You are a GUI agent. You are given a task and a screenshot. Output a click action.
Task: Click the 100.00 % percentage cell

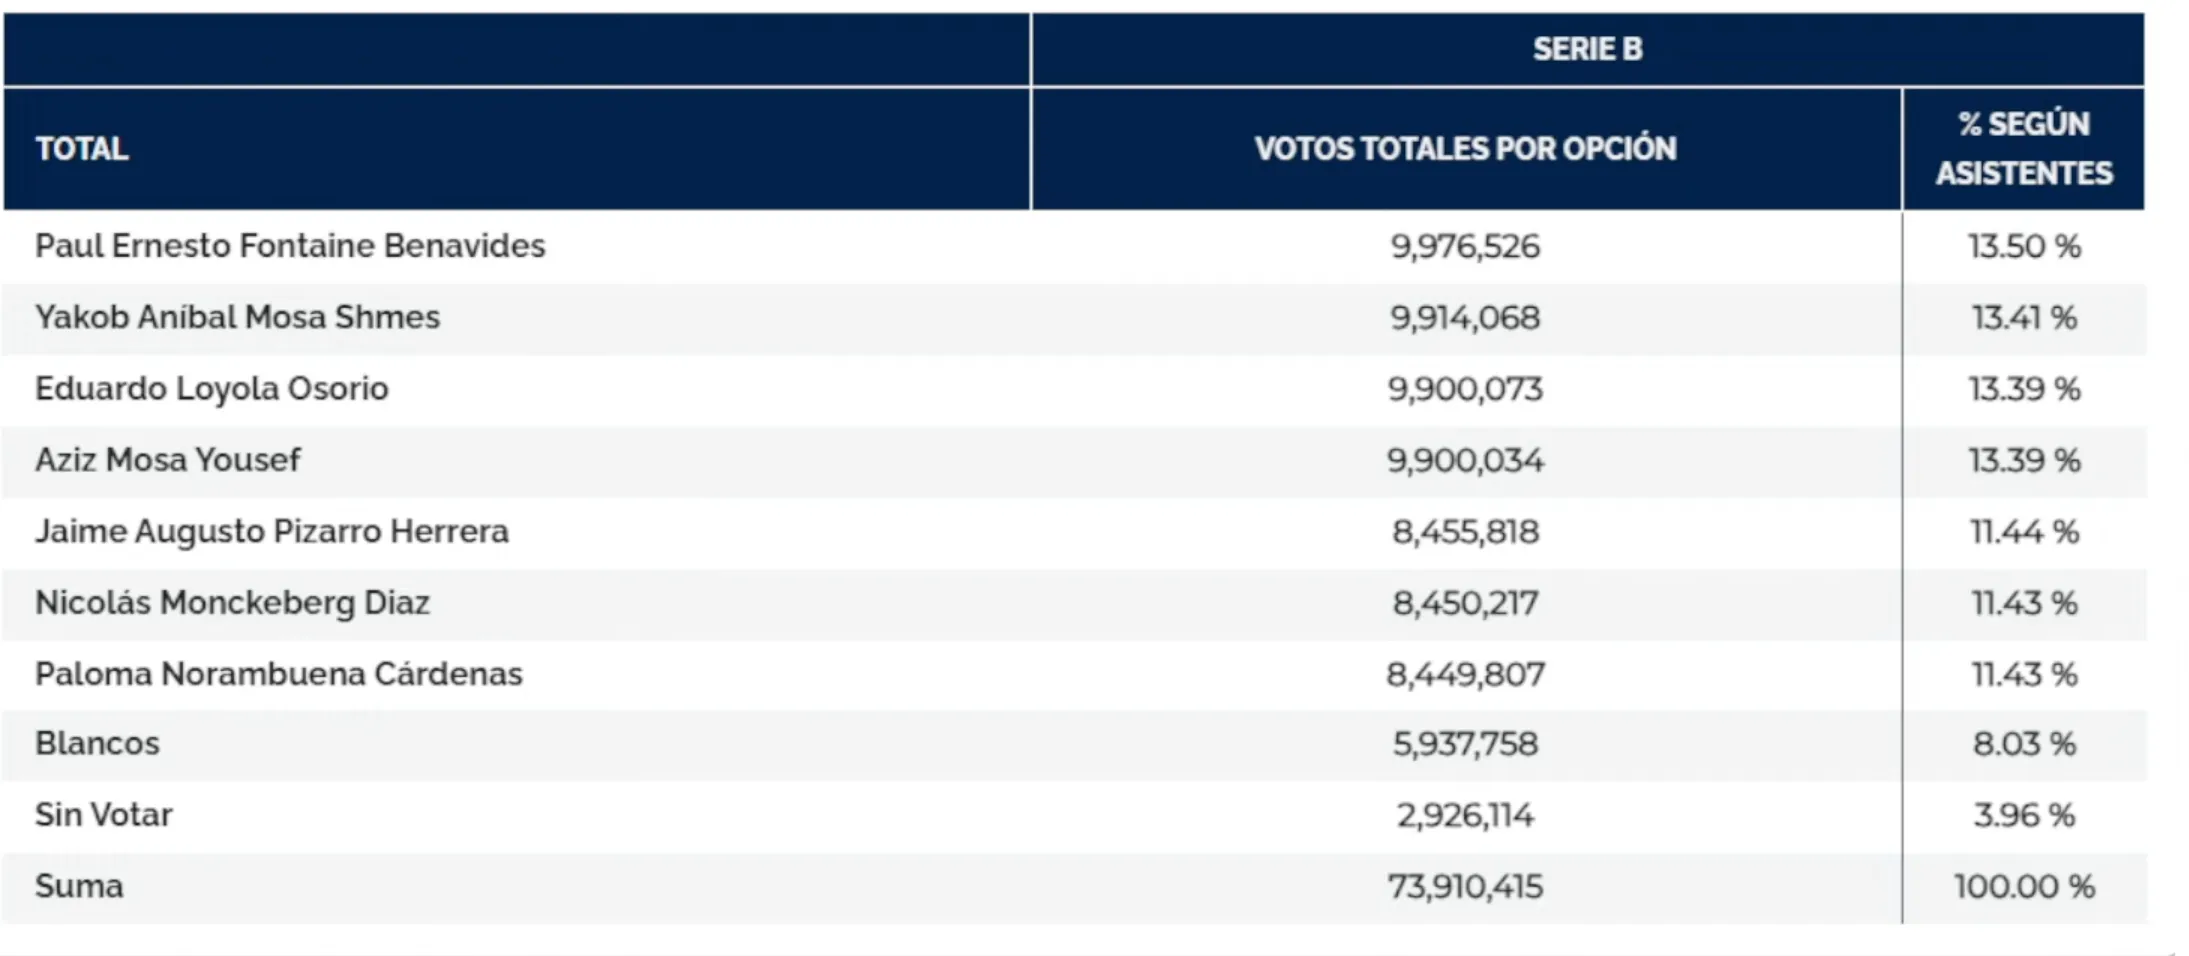[2024, 886]
